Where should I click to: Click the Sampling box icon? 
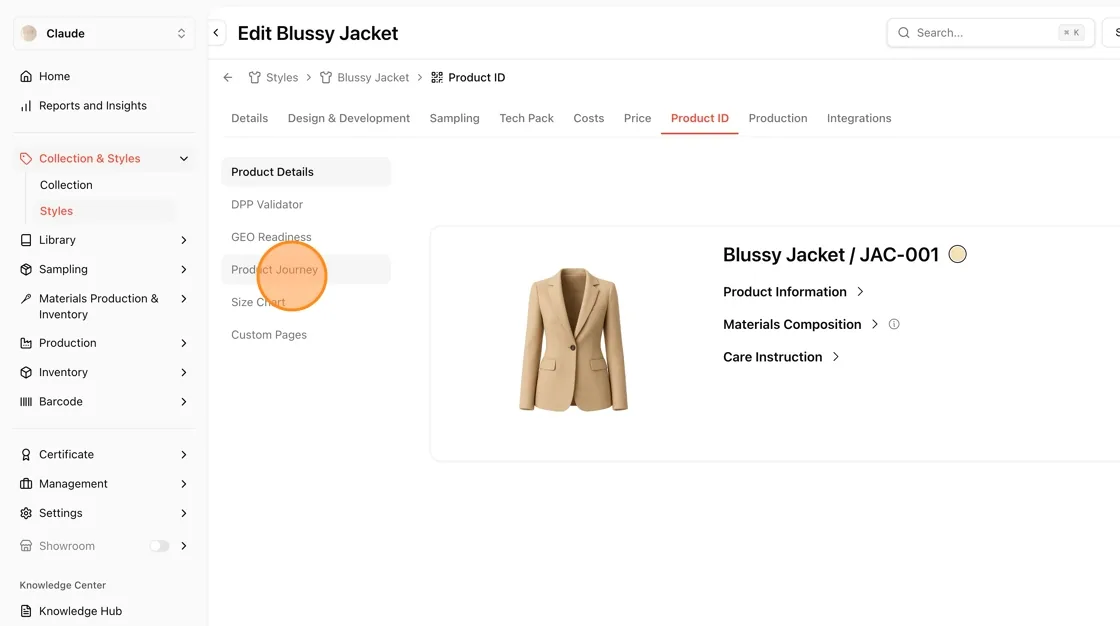pos(26,269)
